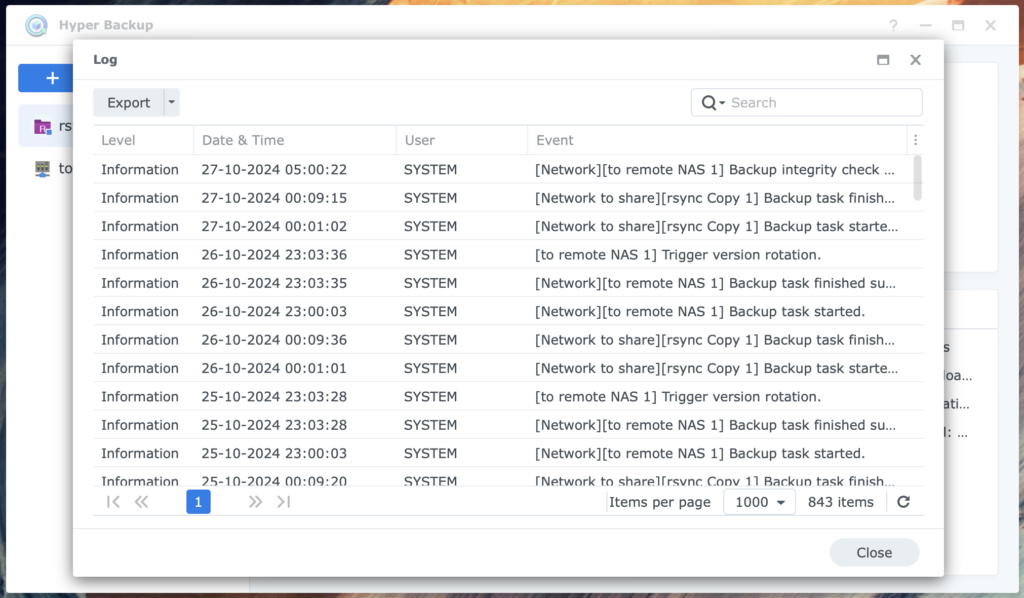Click the Hyper Backup application logo
The image size is (1024, 598).
(36, 25)
